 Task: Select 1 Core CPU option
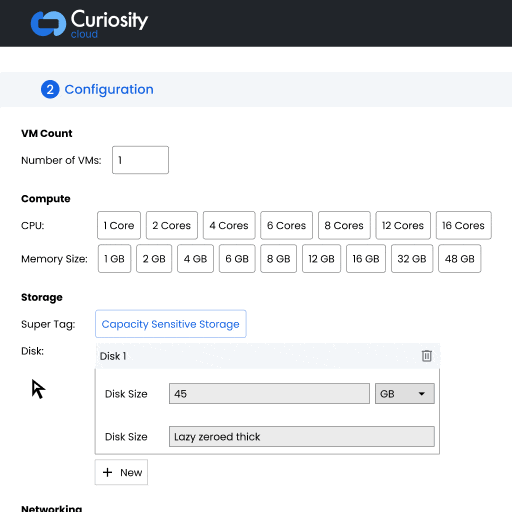(x=119, y=225)
